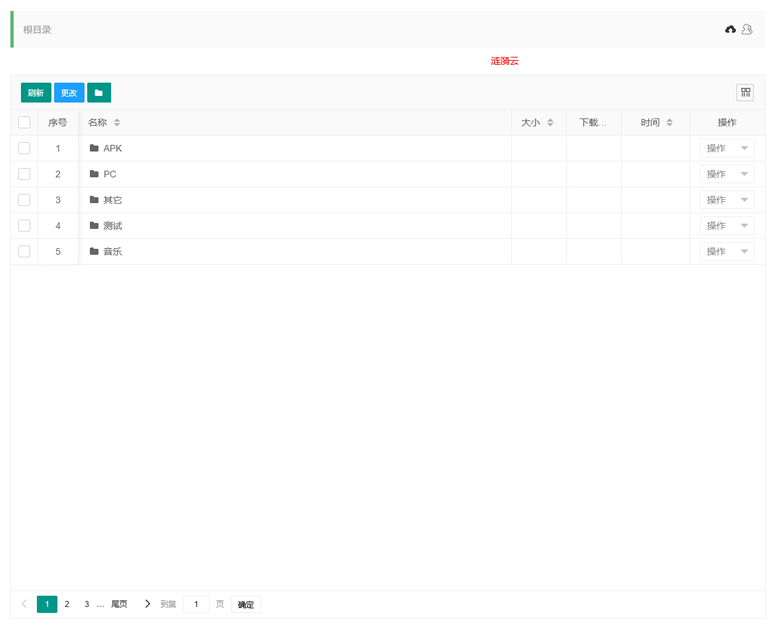Click the page number input field
The height and width of the screenshot is (627, 784).
click(x=196, y=604)
